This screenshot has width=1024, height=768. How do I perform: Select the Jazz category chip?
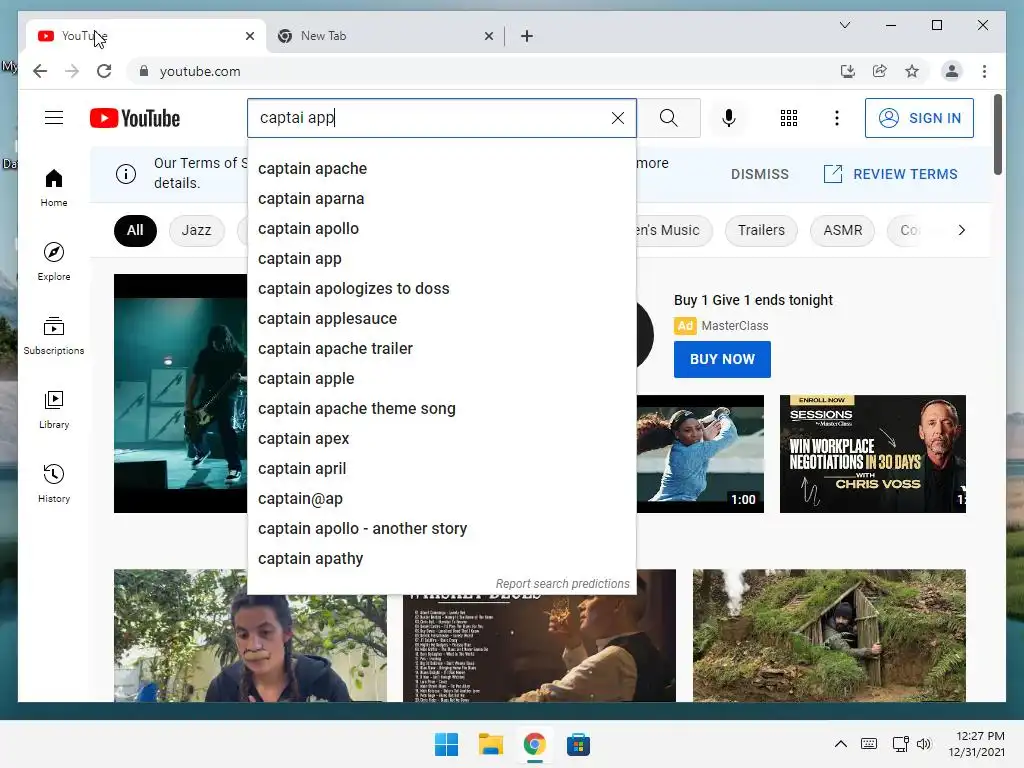point(197,231)
